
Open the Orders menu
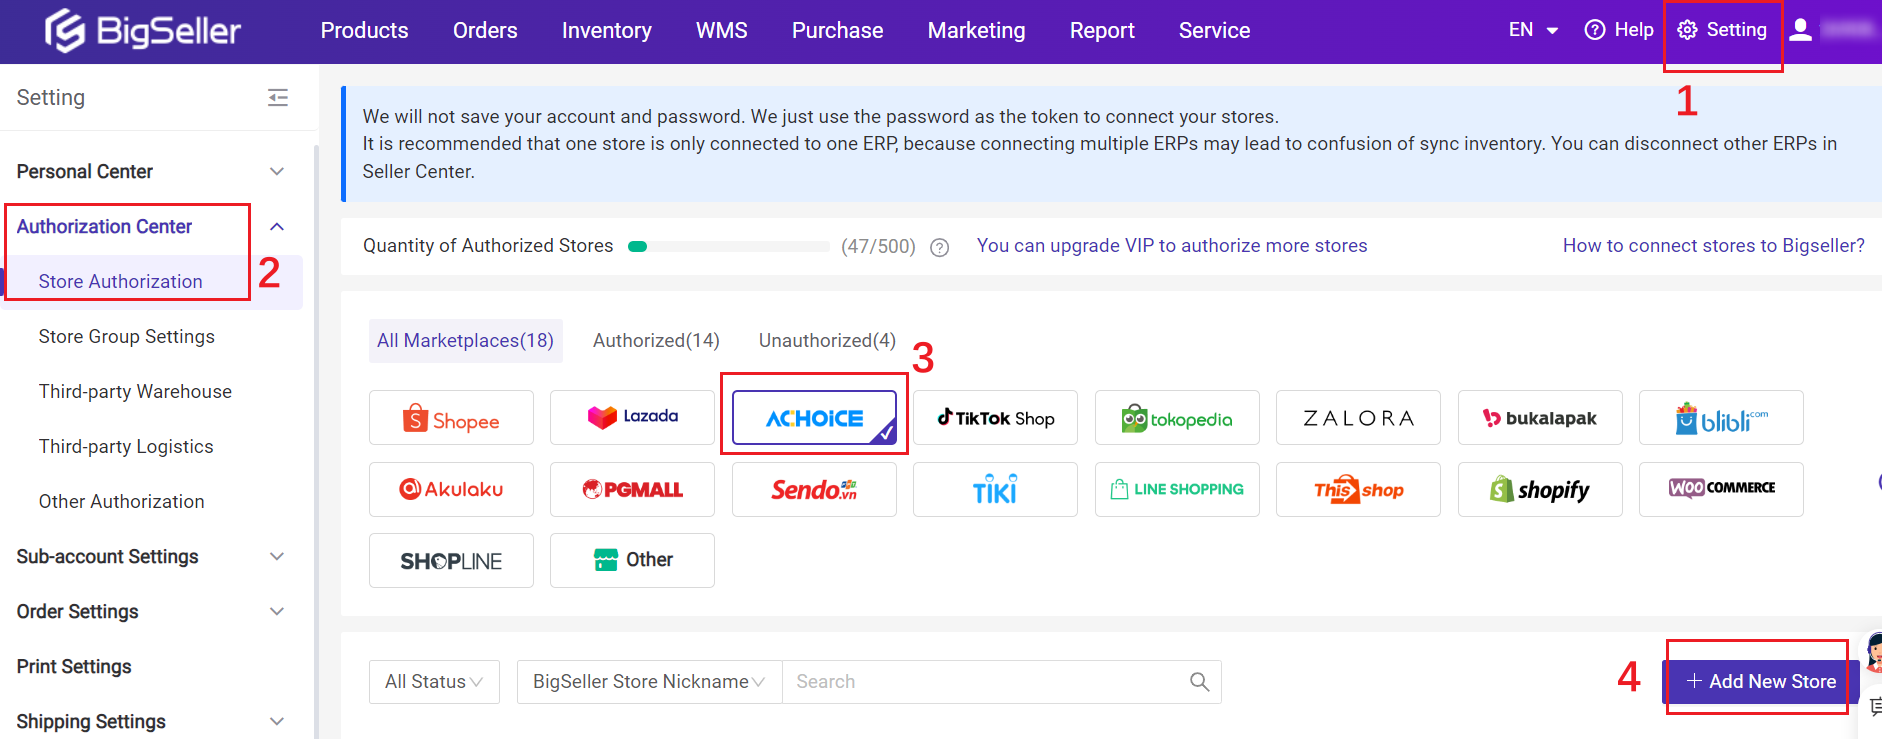(485, 30)
